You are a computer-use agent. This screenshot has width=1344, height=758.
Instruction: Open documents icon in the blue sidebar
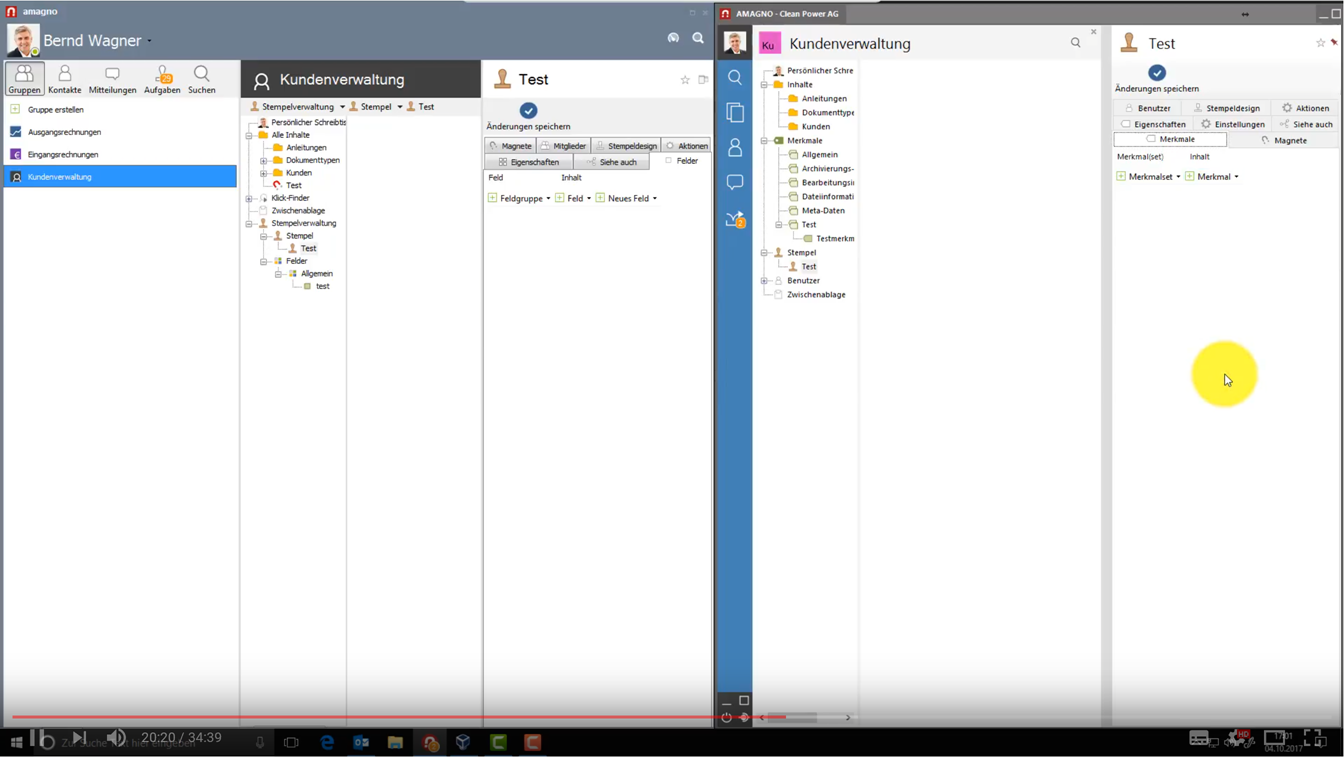[735, 112]
